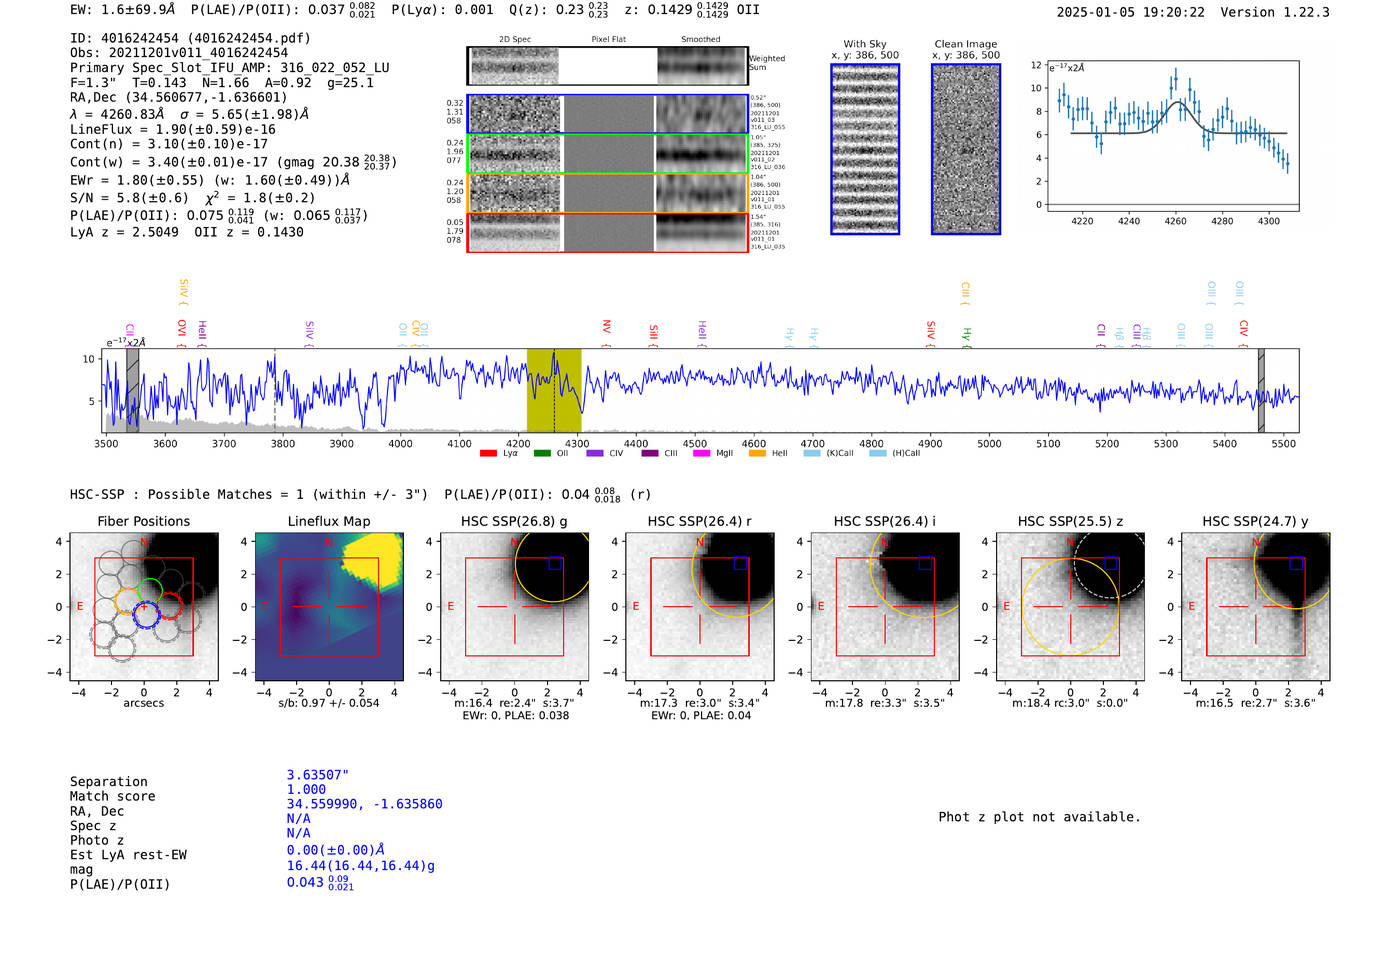The width and height of the screenshot is (1400, 953).
Task: Click the Obs: 20211201v011_4016242454 line
Action: coord(179,53)
